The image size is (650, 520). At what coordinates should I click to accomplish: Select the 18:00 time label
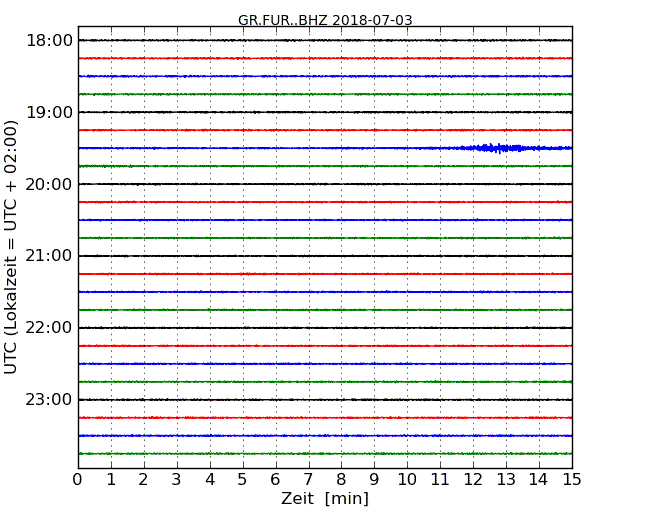[x=49, y=41]
